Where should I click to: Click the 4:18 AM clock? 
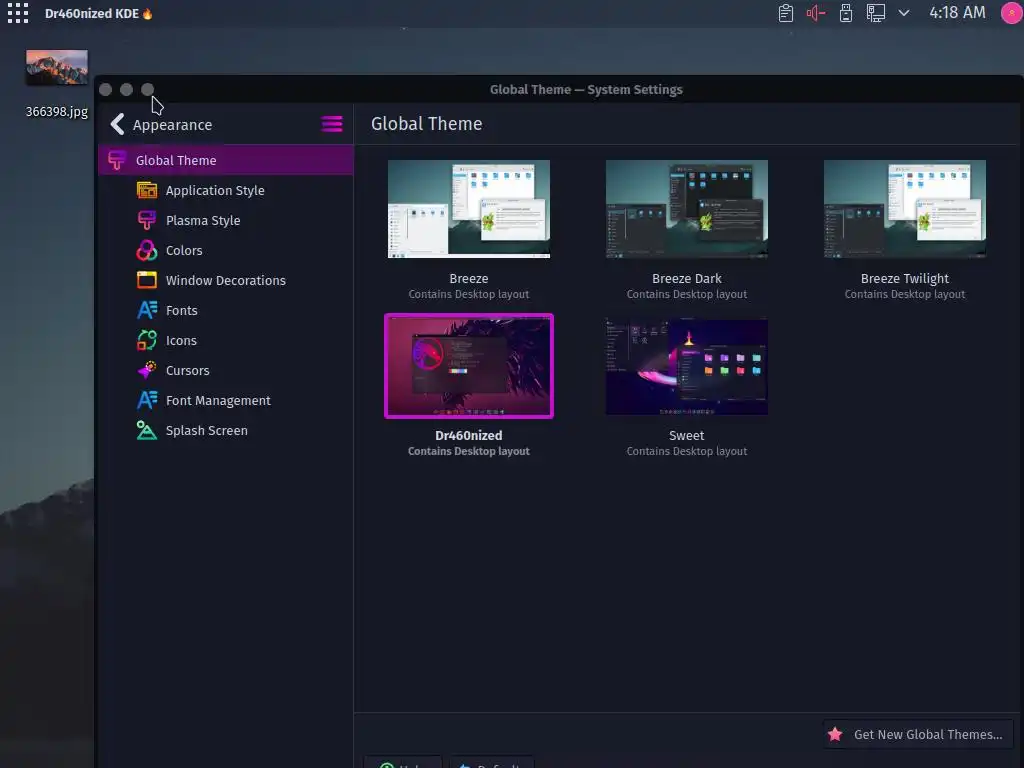[x=957, y=12]
